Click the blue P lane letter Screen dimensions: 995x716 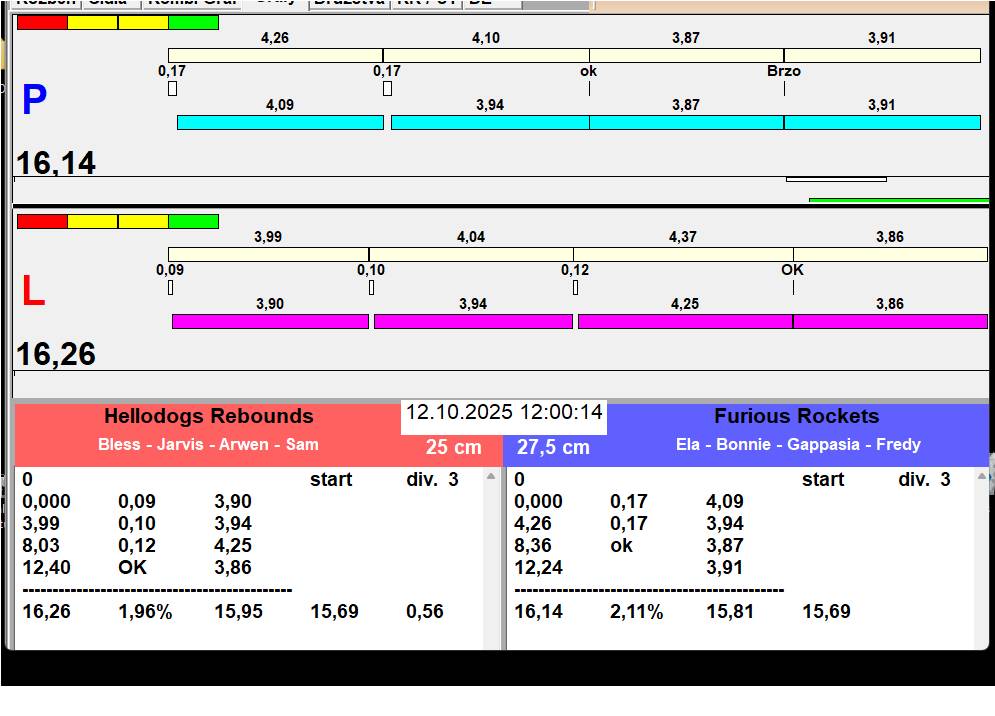[34, 100]
